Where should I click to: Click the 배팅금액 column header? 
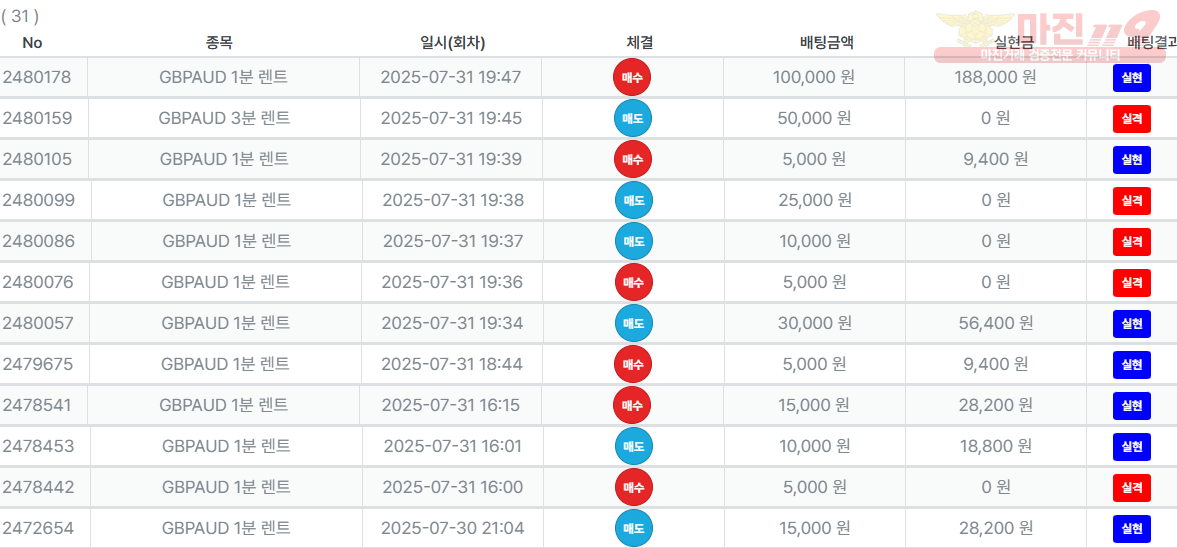[x=827, y=43]
